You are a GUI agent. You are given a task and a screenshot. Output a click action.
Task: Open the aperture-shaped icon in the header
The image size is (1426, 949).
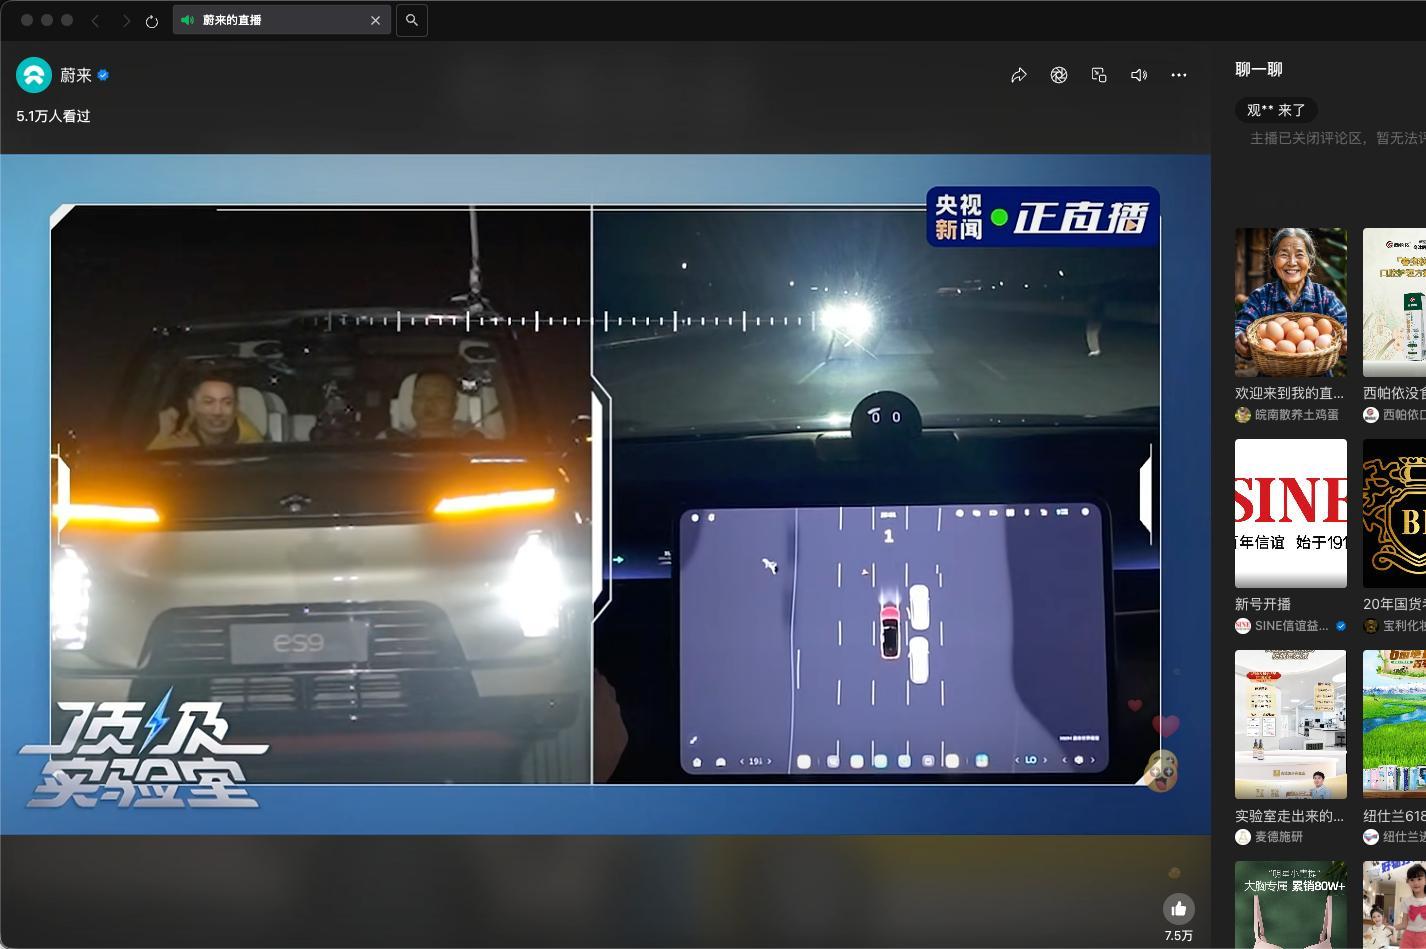tap(1059, 75)
